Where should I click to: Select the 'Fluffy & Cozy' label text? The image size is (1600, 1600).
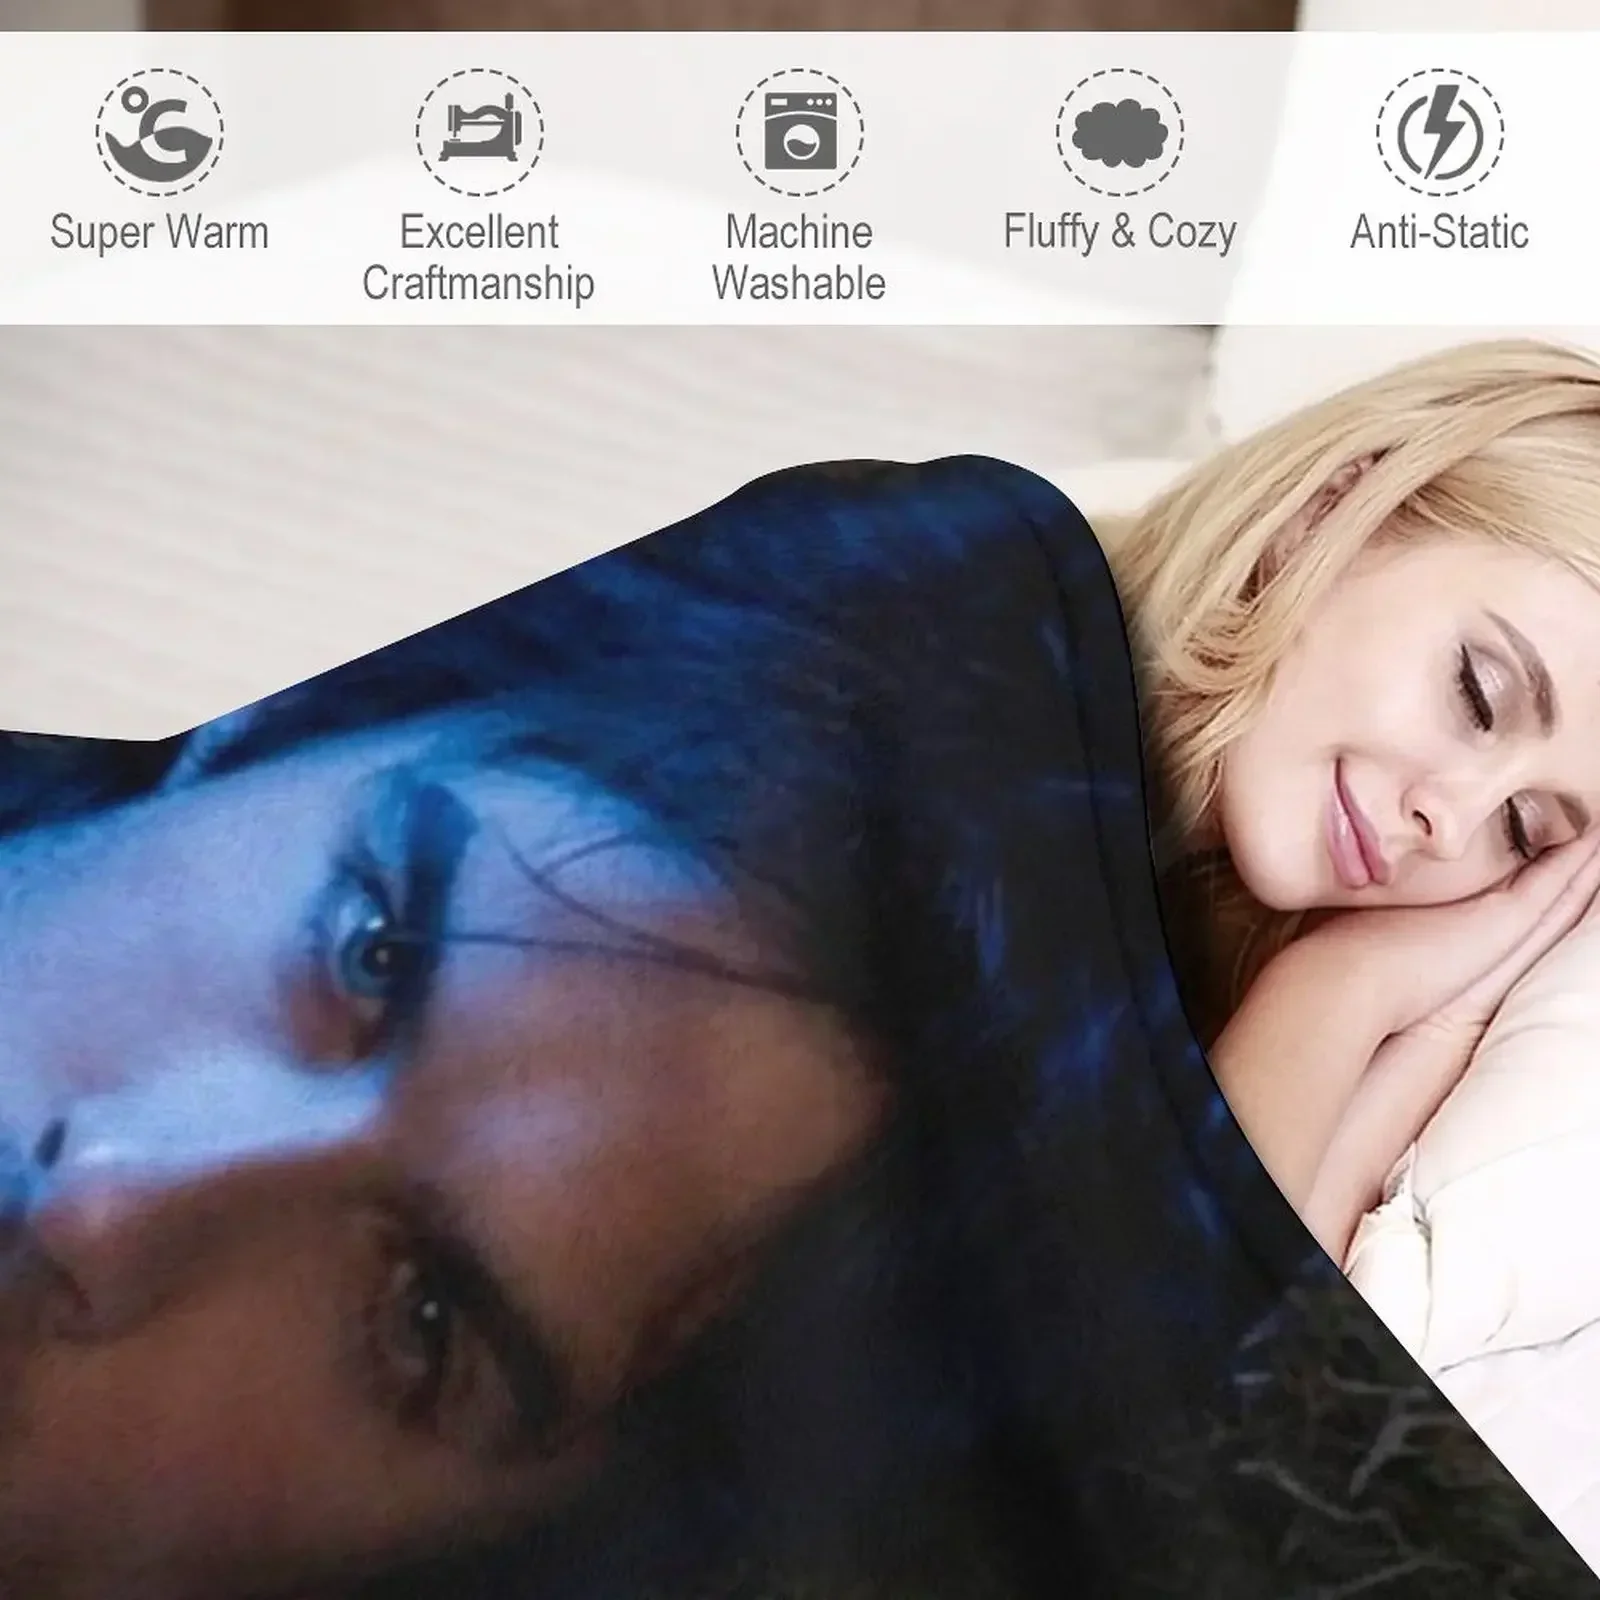pyautogui.click(x=1120, y=233)
